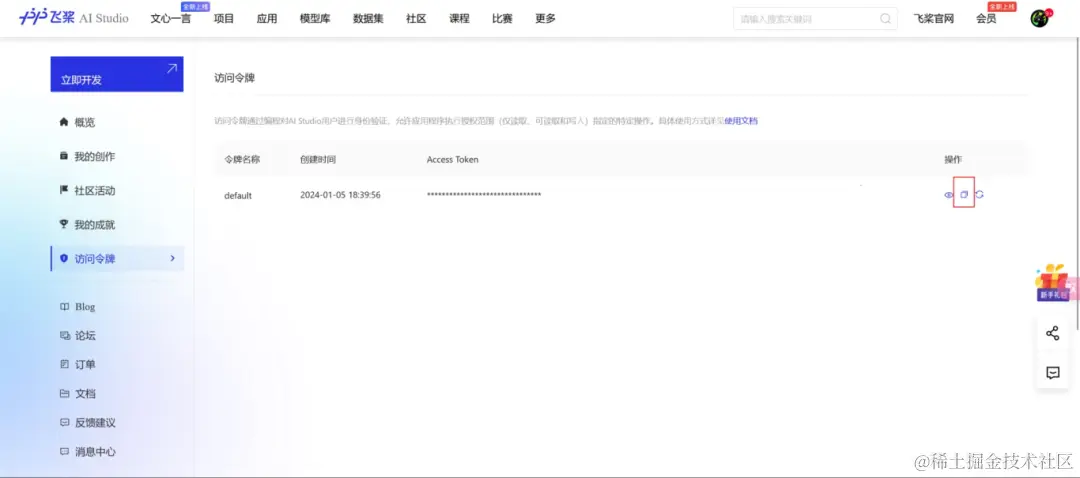Screen dimensions: 1080x478
Task: Expand the 更多 navigation menu
Action: click(x=546, y=19)
